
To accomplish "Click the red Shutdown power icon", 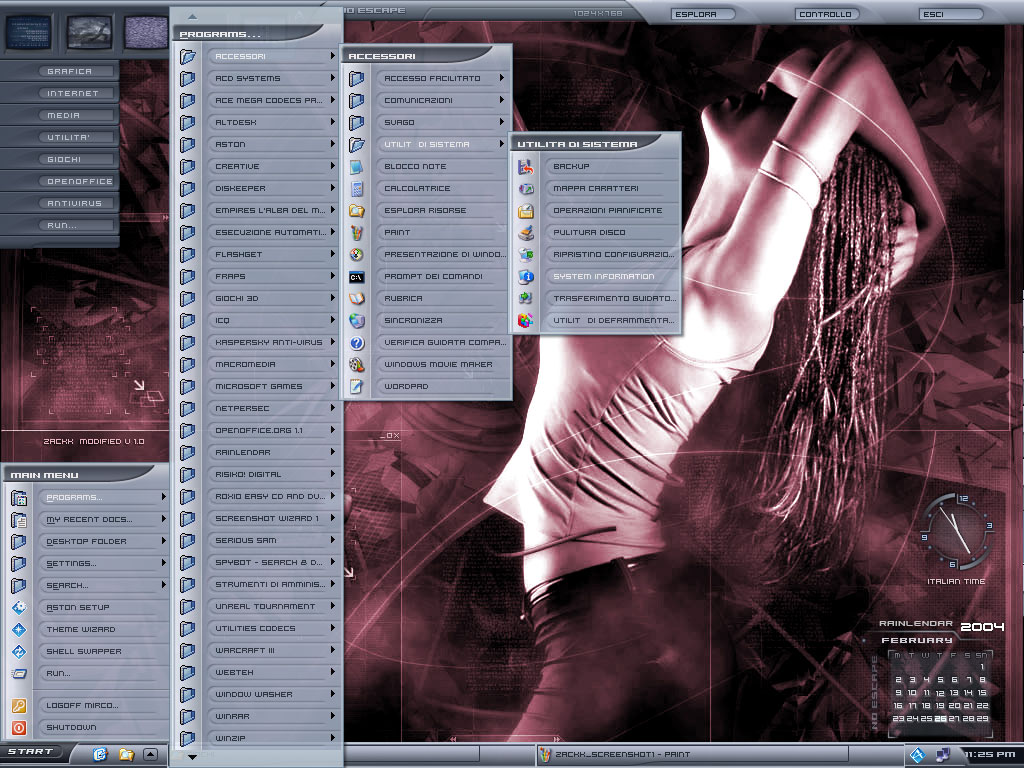I will (19, 728).
